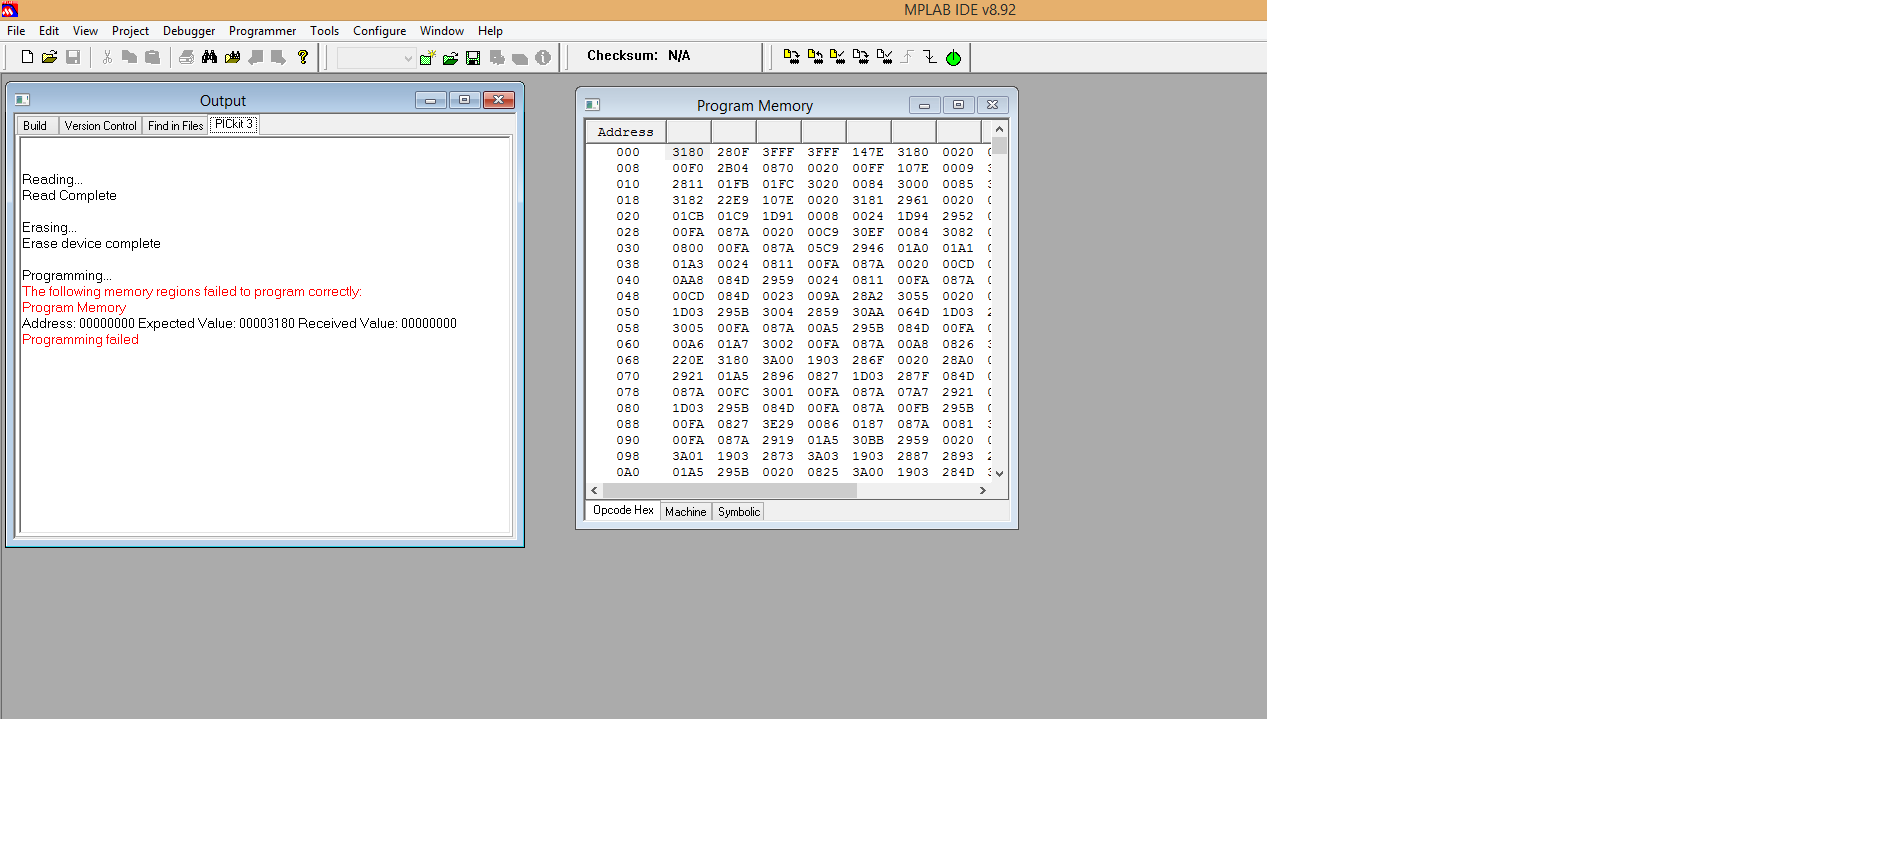Click the 'Erase device complete' output line
The width and height of the screenshot is (1895, 858).
click(x=91, y=244)
